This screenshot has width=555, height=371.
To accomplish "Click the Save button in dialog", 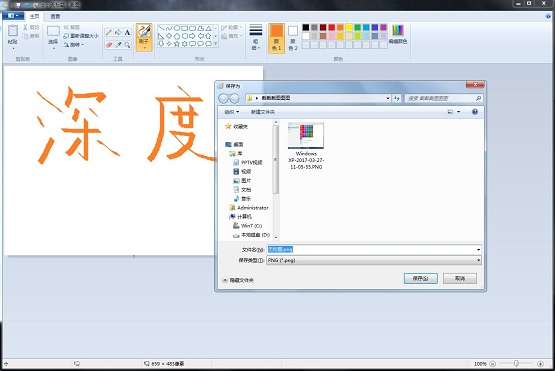I will pos(420,279).
